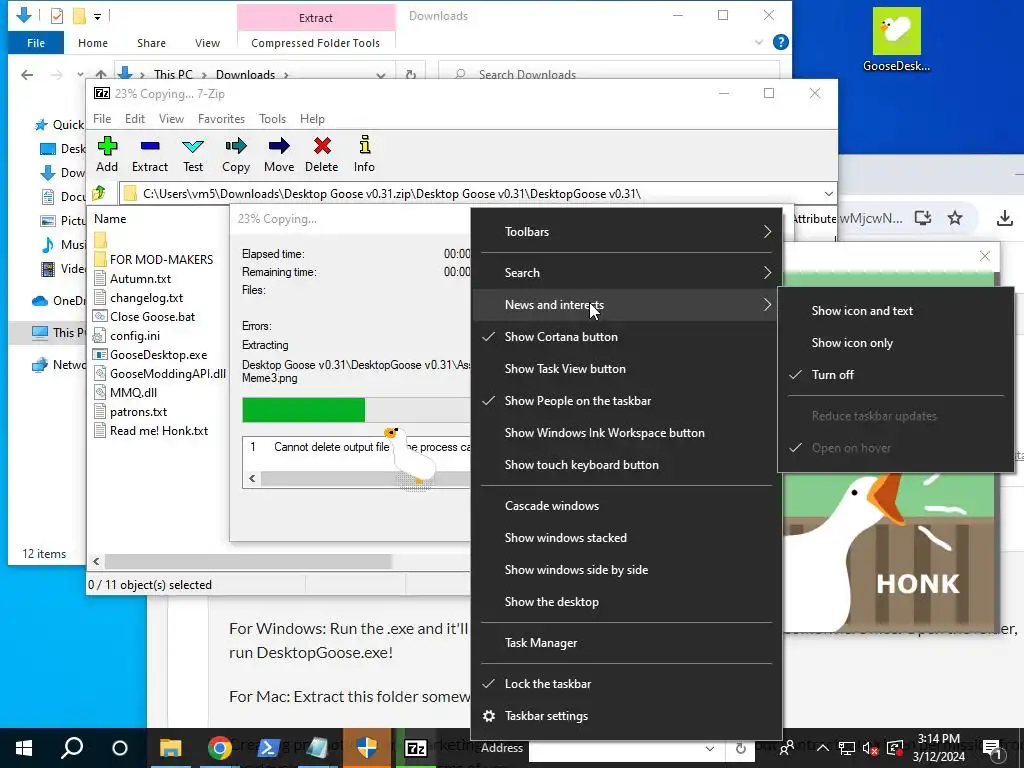Select GooseDesktop.exe in 7-Zip list
Image resolution: width=1024 pixels, height=768 pixels.
point(159,355)
